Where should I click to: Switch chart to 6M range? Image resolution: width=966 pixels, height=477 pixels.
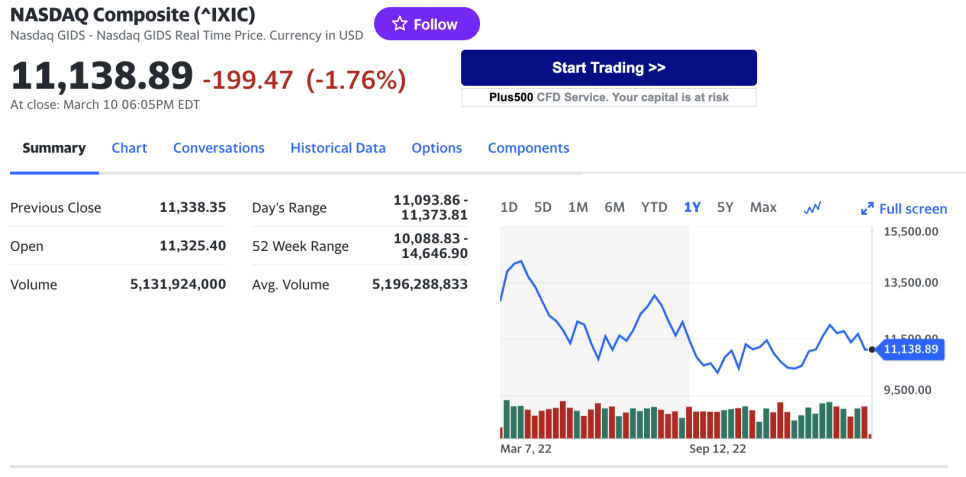pyautogui.click(x=614, y=207)
